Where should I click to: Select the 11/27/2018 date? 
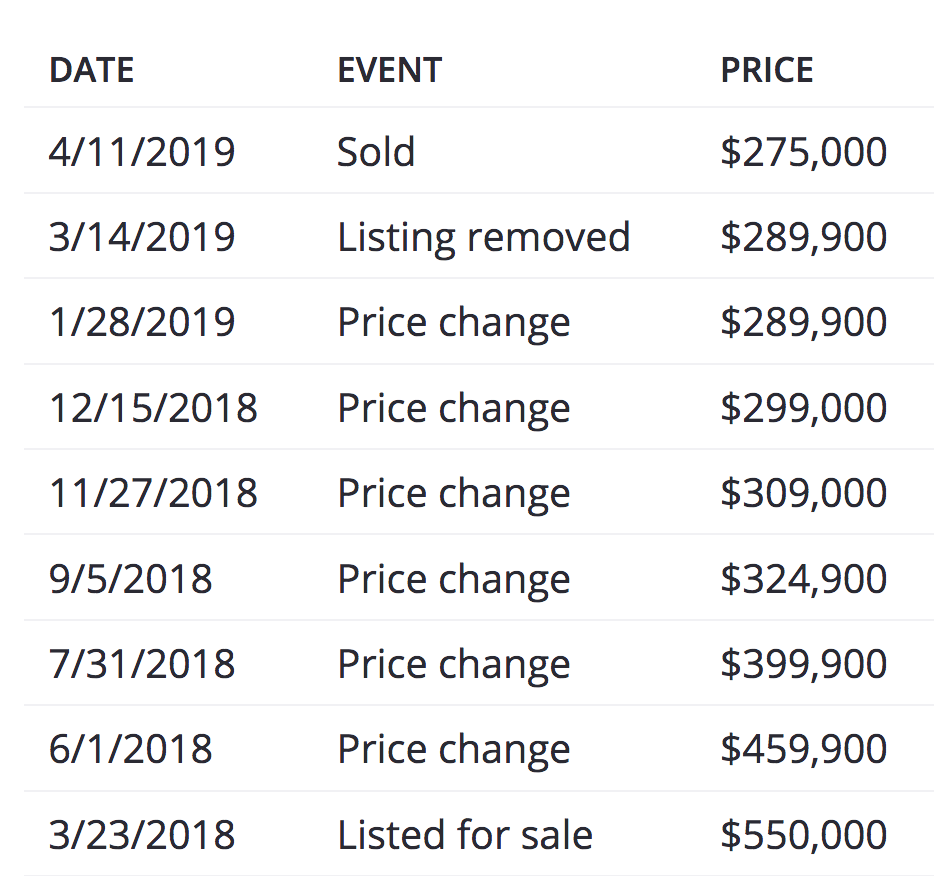153,493
